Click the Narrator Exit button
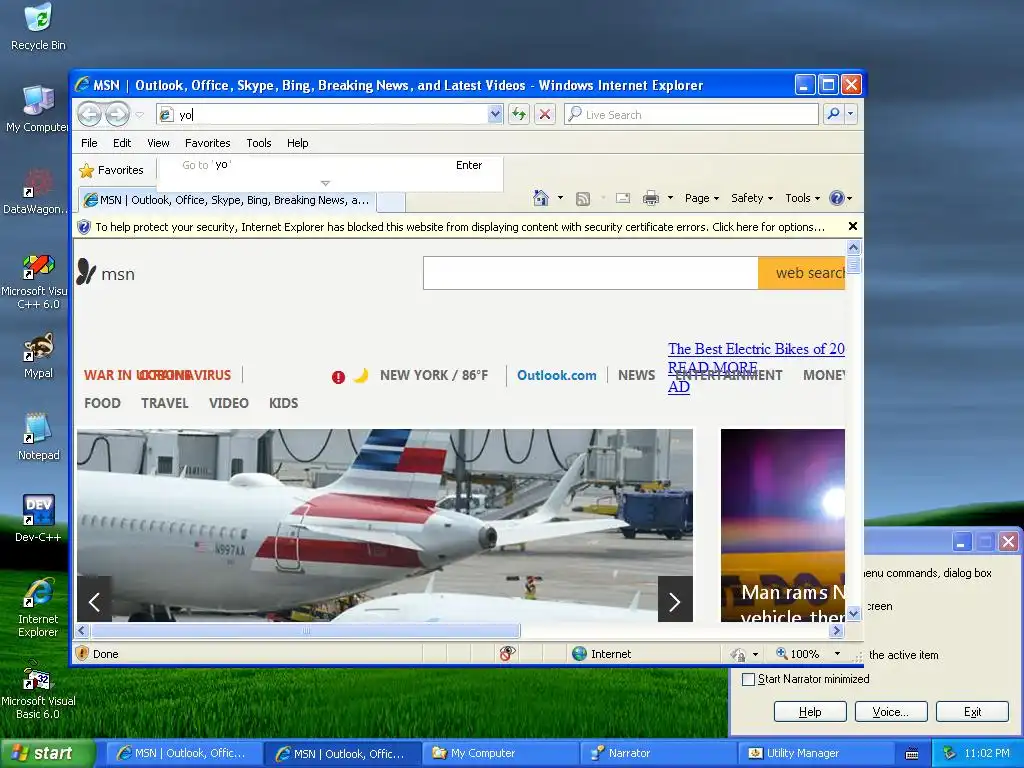The width and height of the screenshot is (1024, 768). pos(972,712)
